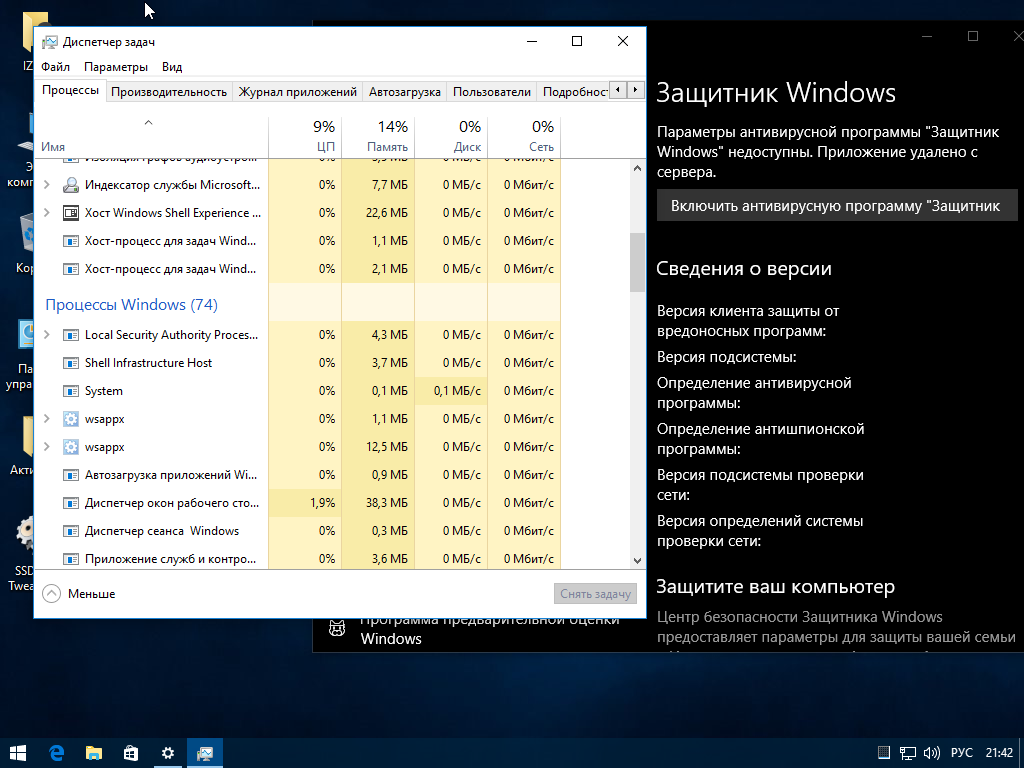
Task: Sort by Сеть column header
Action: click(524, 136)
